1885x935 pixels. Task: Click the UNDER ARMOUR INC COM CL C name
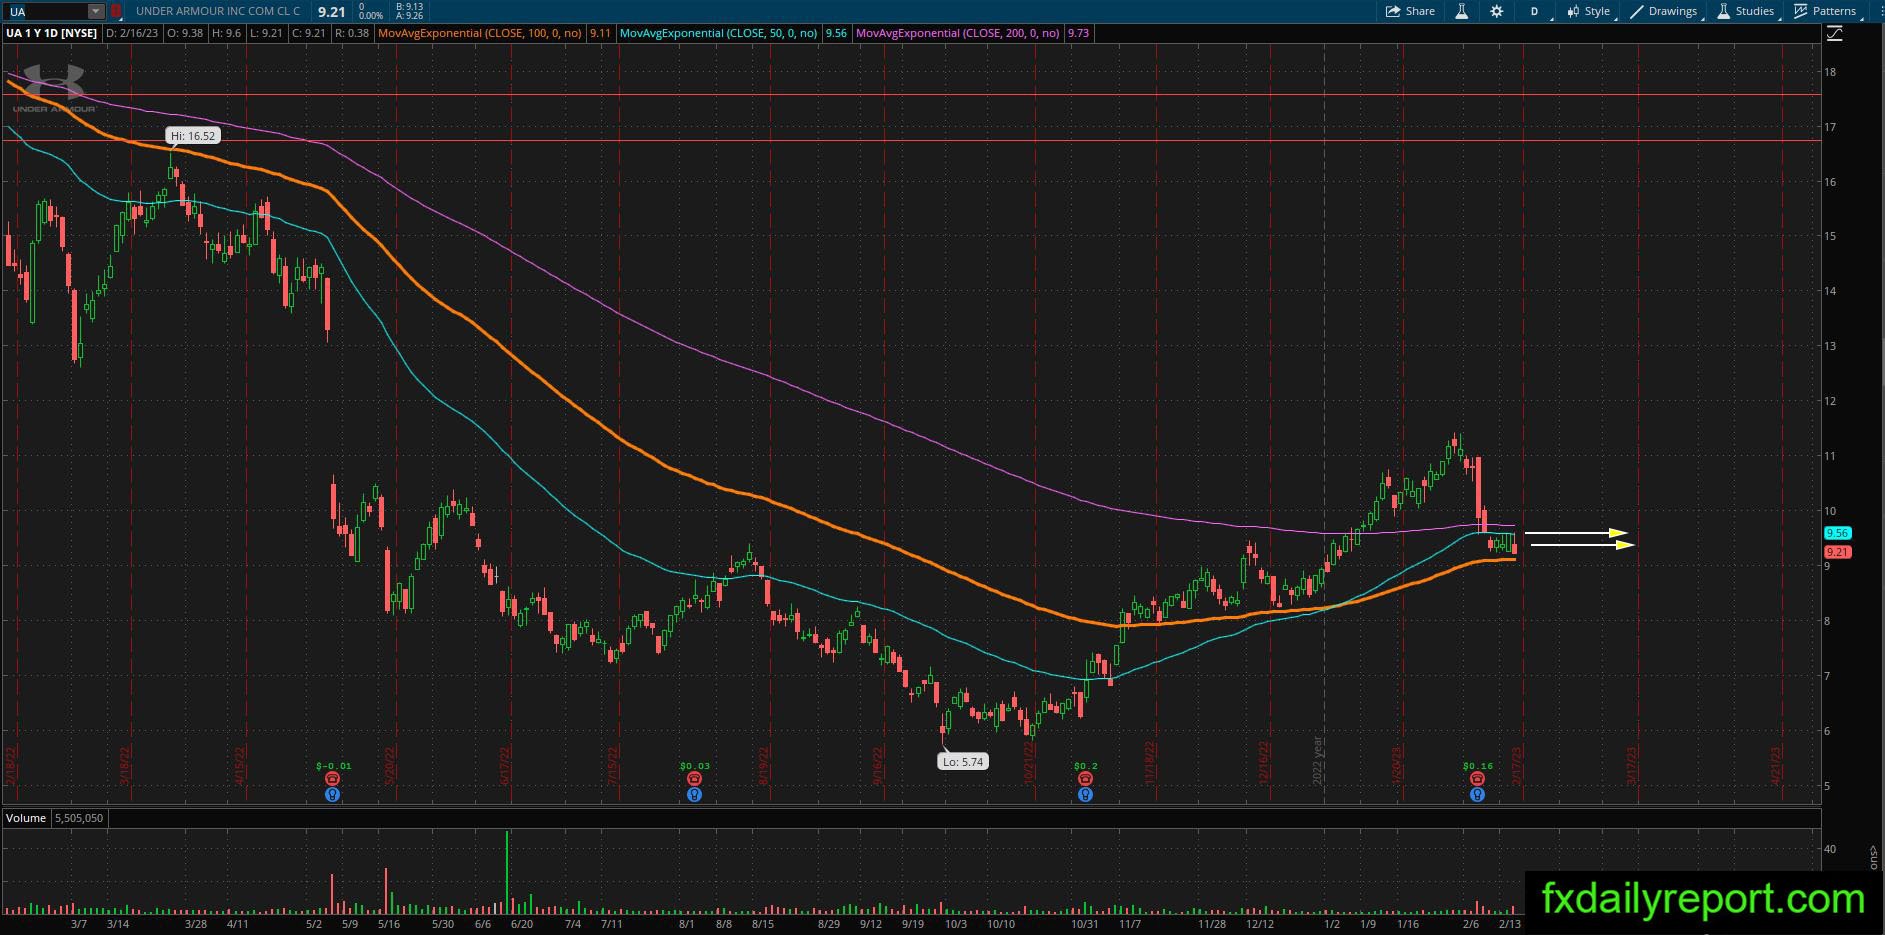tap(218, 12)
